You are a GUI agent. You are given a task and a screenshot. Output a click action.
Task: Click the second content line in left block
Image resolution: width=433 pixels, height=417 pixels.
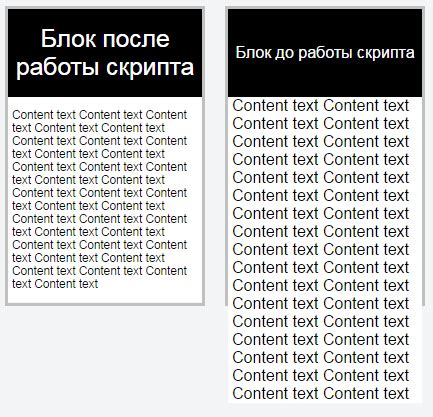pos(89,128)
